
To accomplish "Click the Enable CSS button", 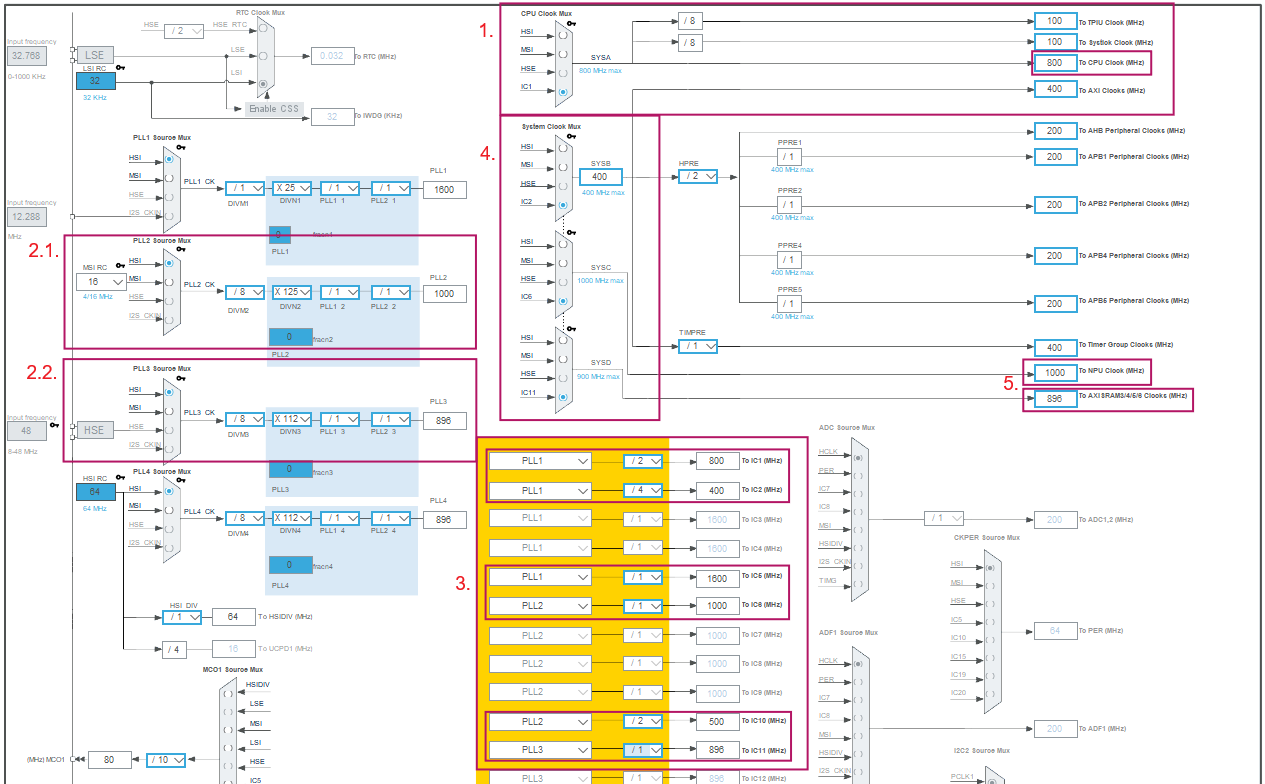I will 273,109.
